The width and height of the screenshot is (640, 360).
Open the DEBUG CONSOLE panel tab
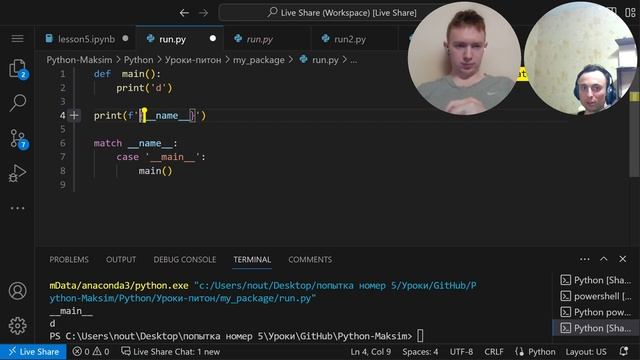184,260
